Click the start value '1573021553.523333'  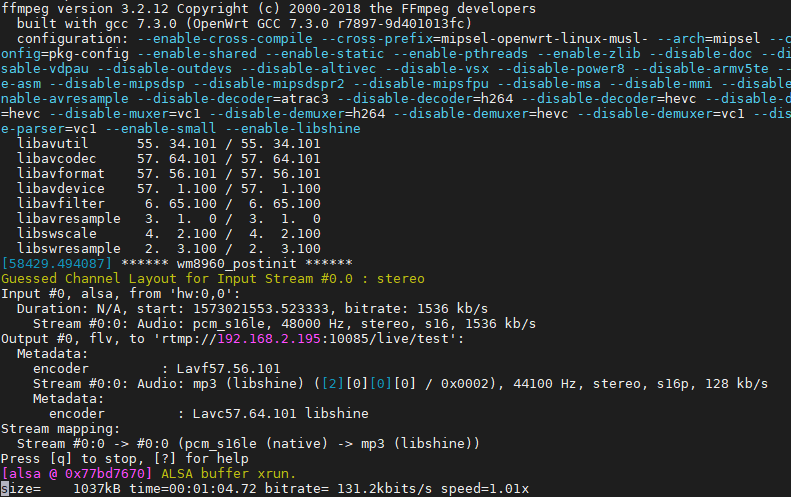pos(261,309)
